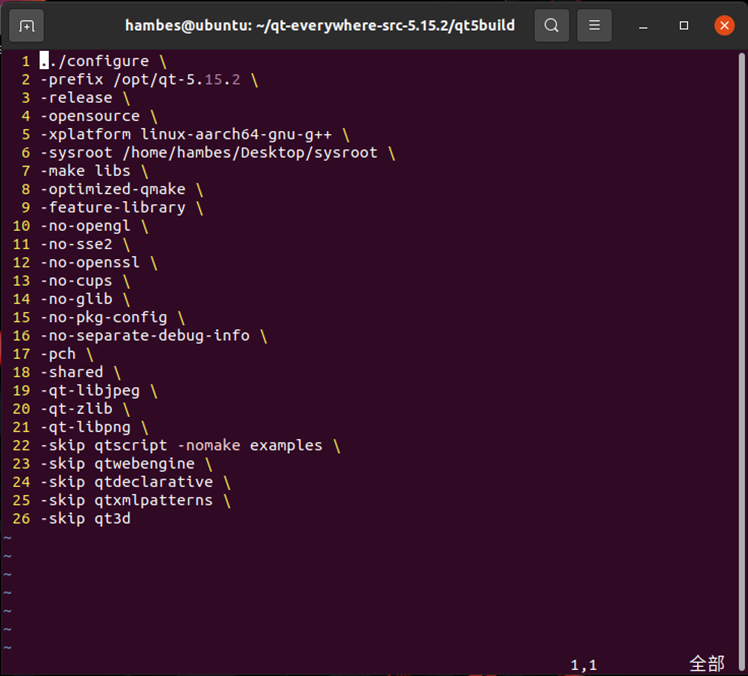Click the -prefix /opt/qt-5.15.2 line
Viewport: 748px width, 676px height.
(x=140, y=80)
